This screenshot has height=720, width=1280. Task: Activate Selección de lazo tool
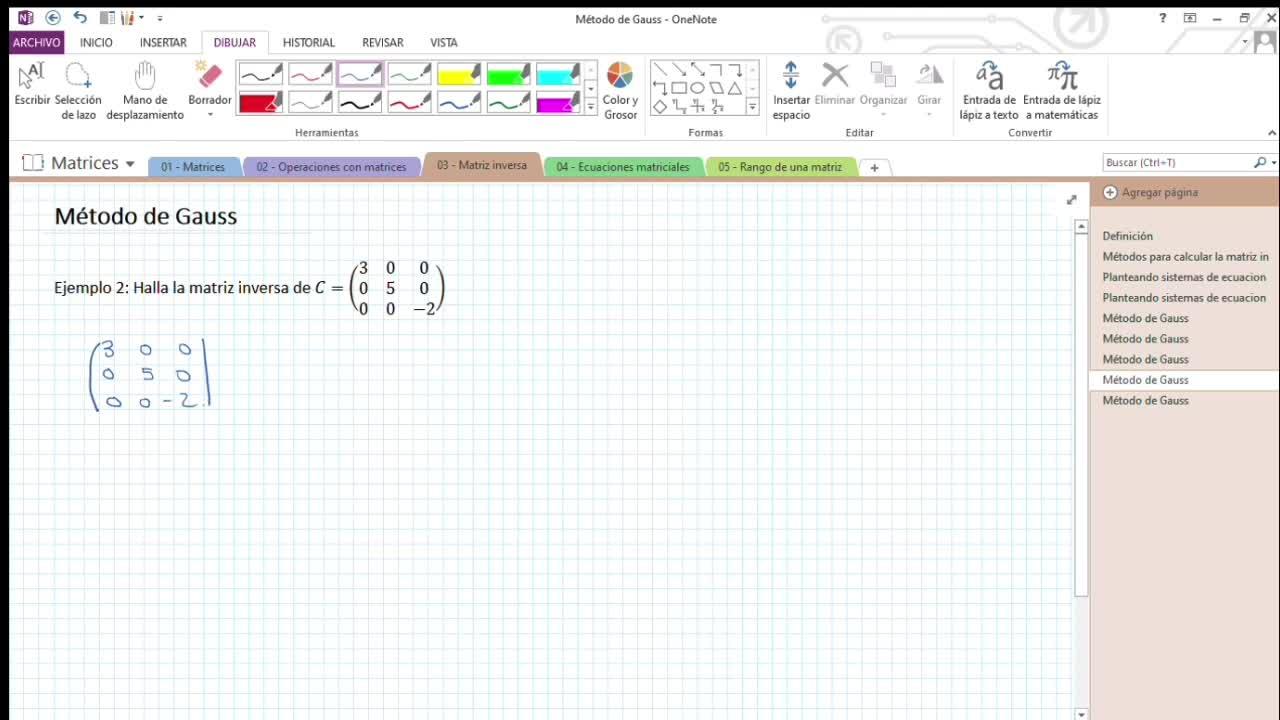[x=78, y=91]
